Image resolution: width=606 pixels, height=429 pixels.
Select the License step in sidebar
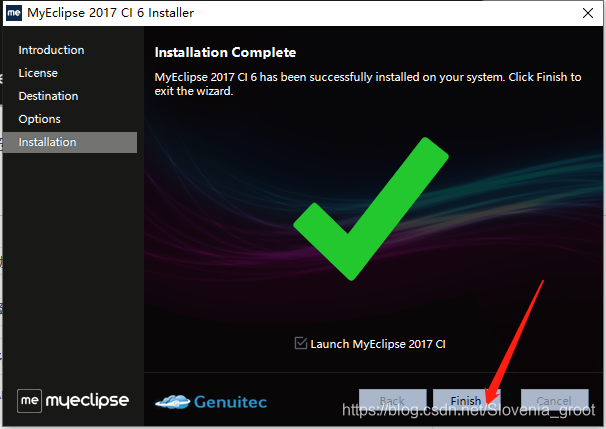38,73
